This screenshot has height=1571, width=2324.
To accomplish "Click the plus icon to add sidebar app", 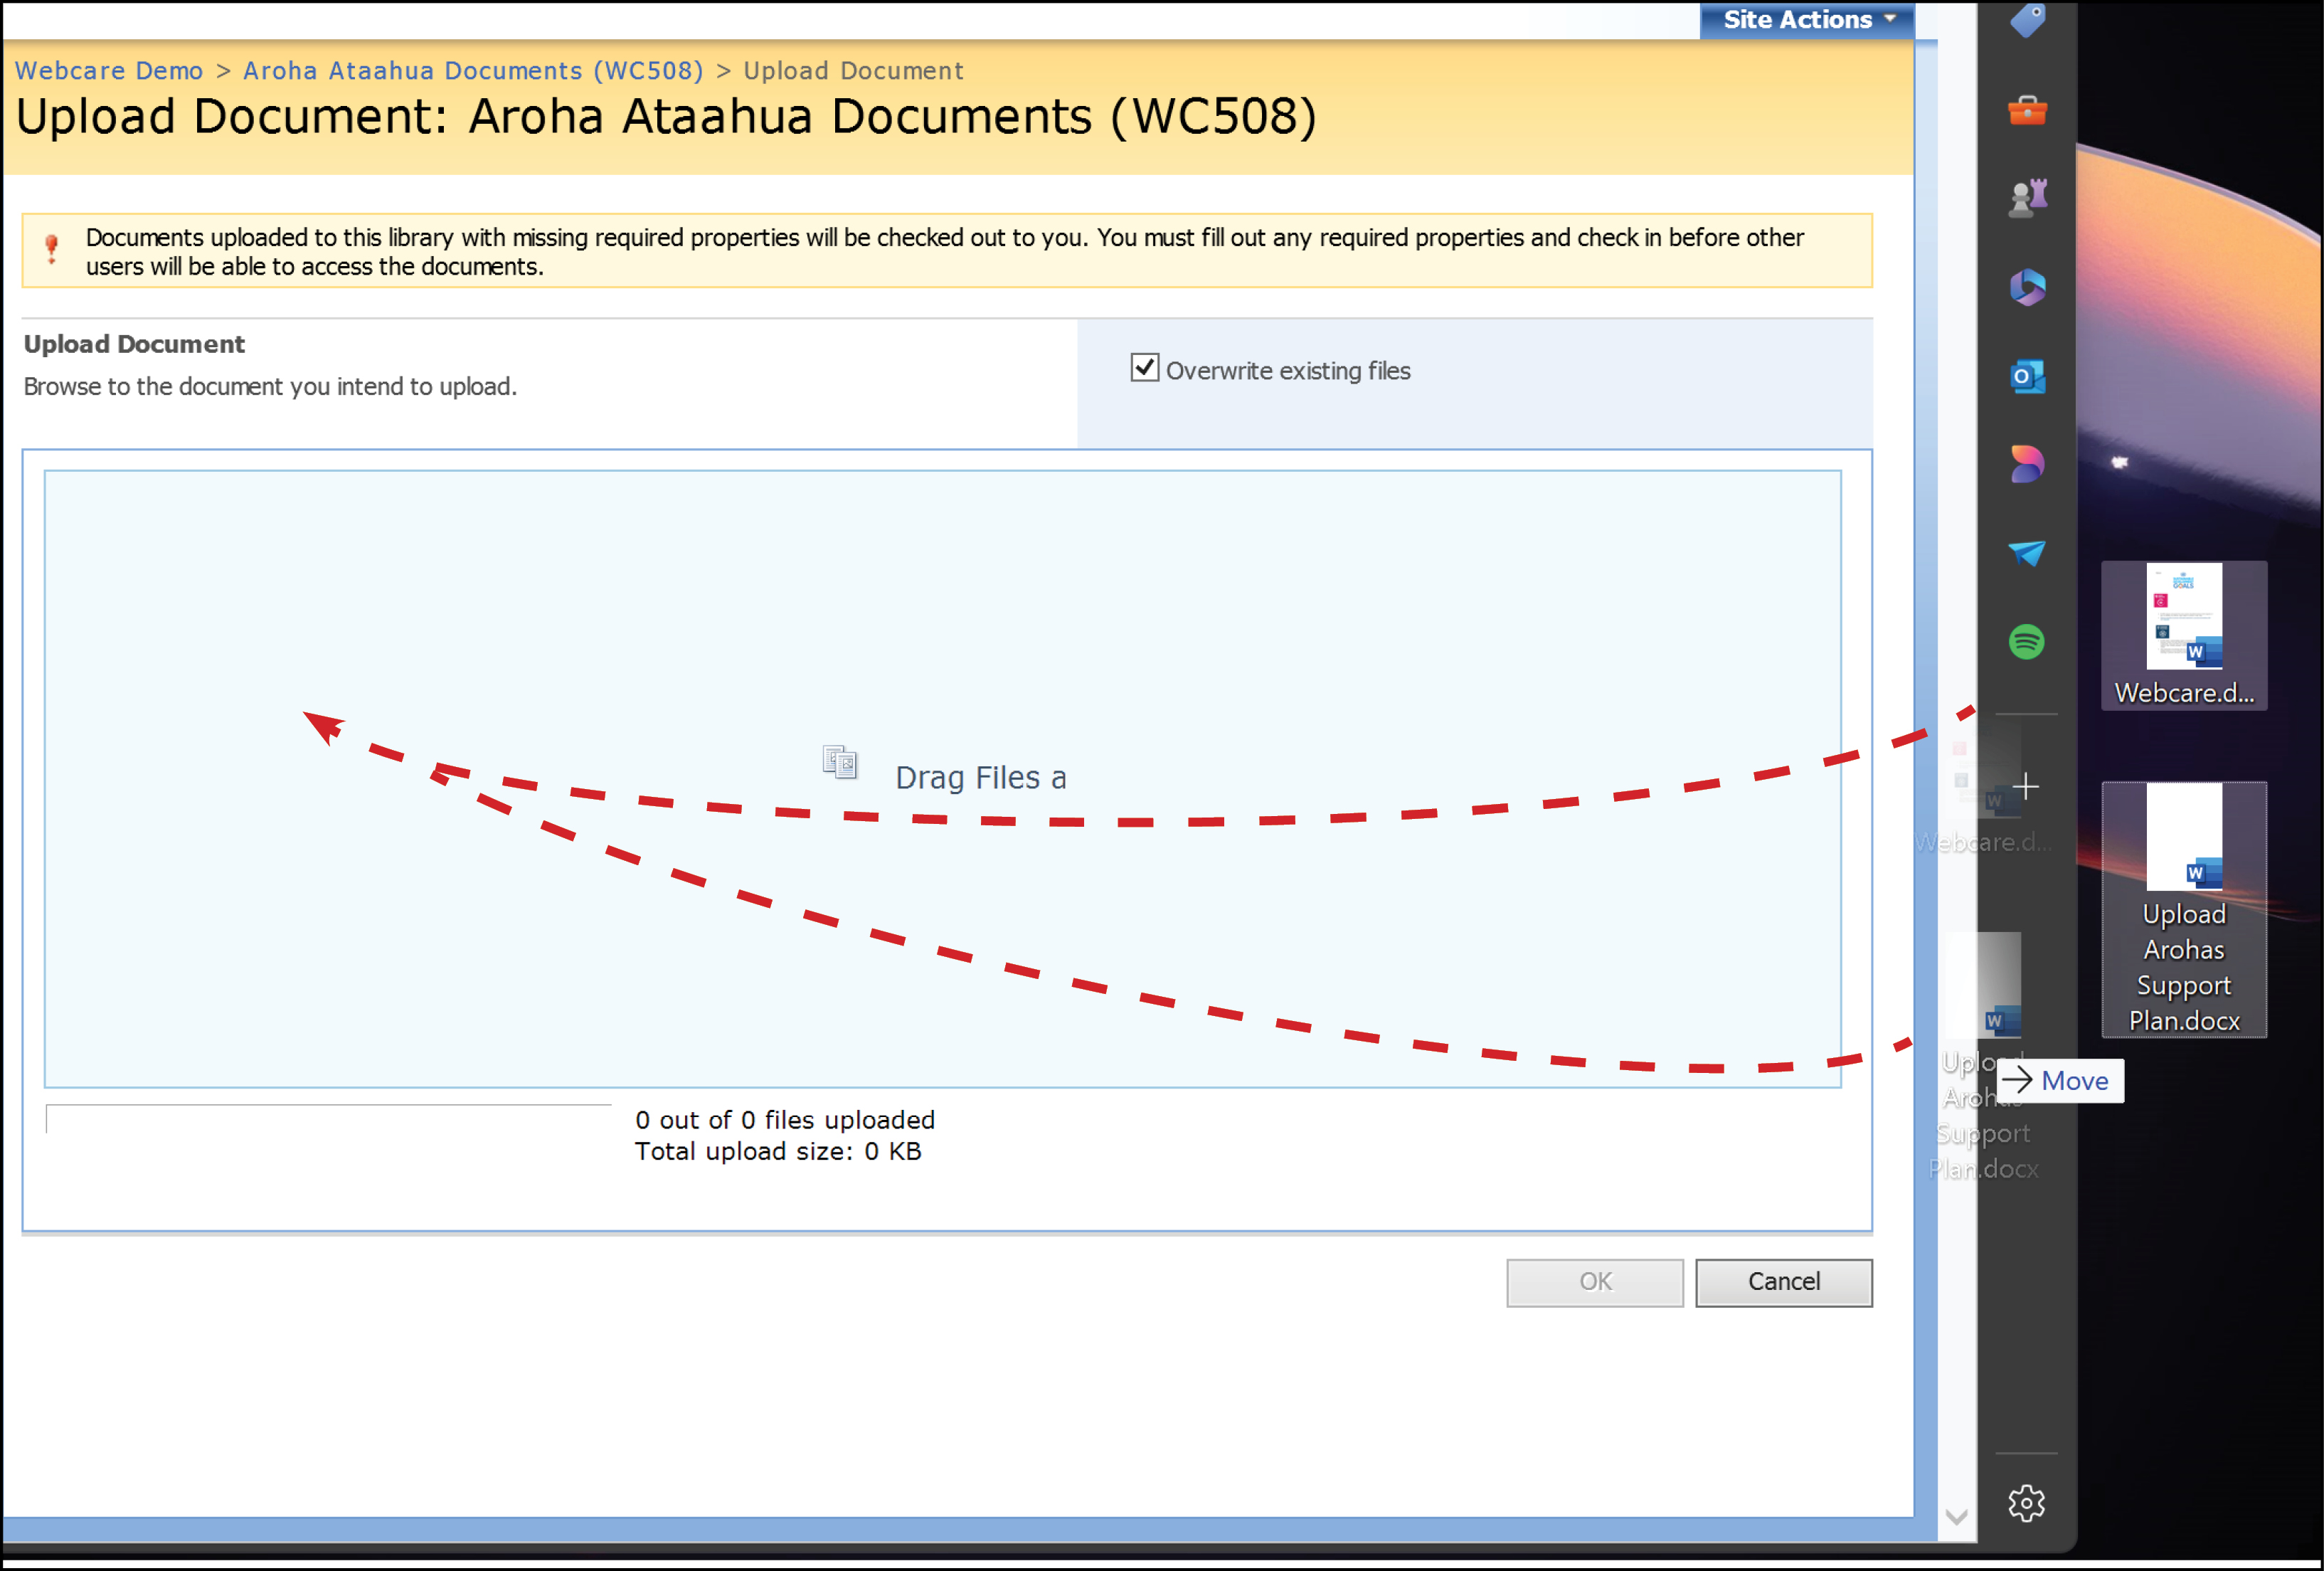I will tap(2026, 787).
